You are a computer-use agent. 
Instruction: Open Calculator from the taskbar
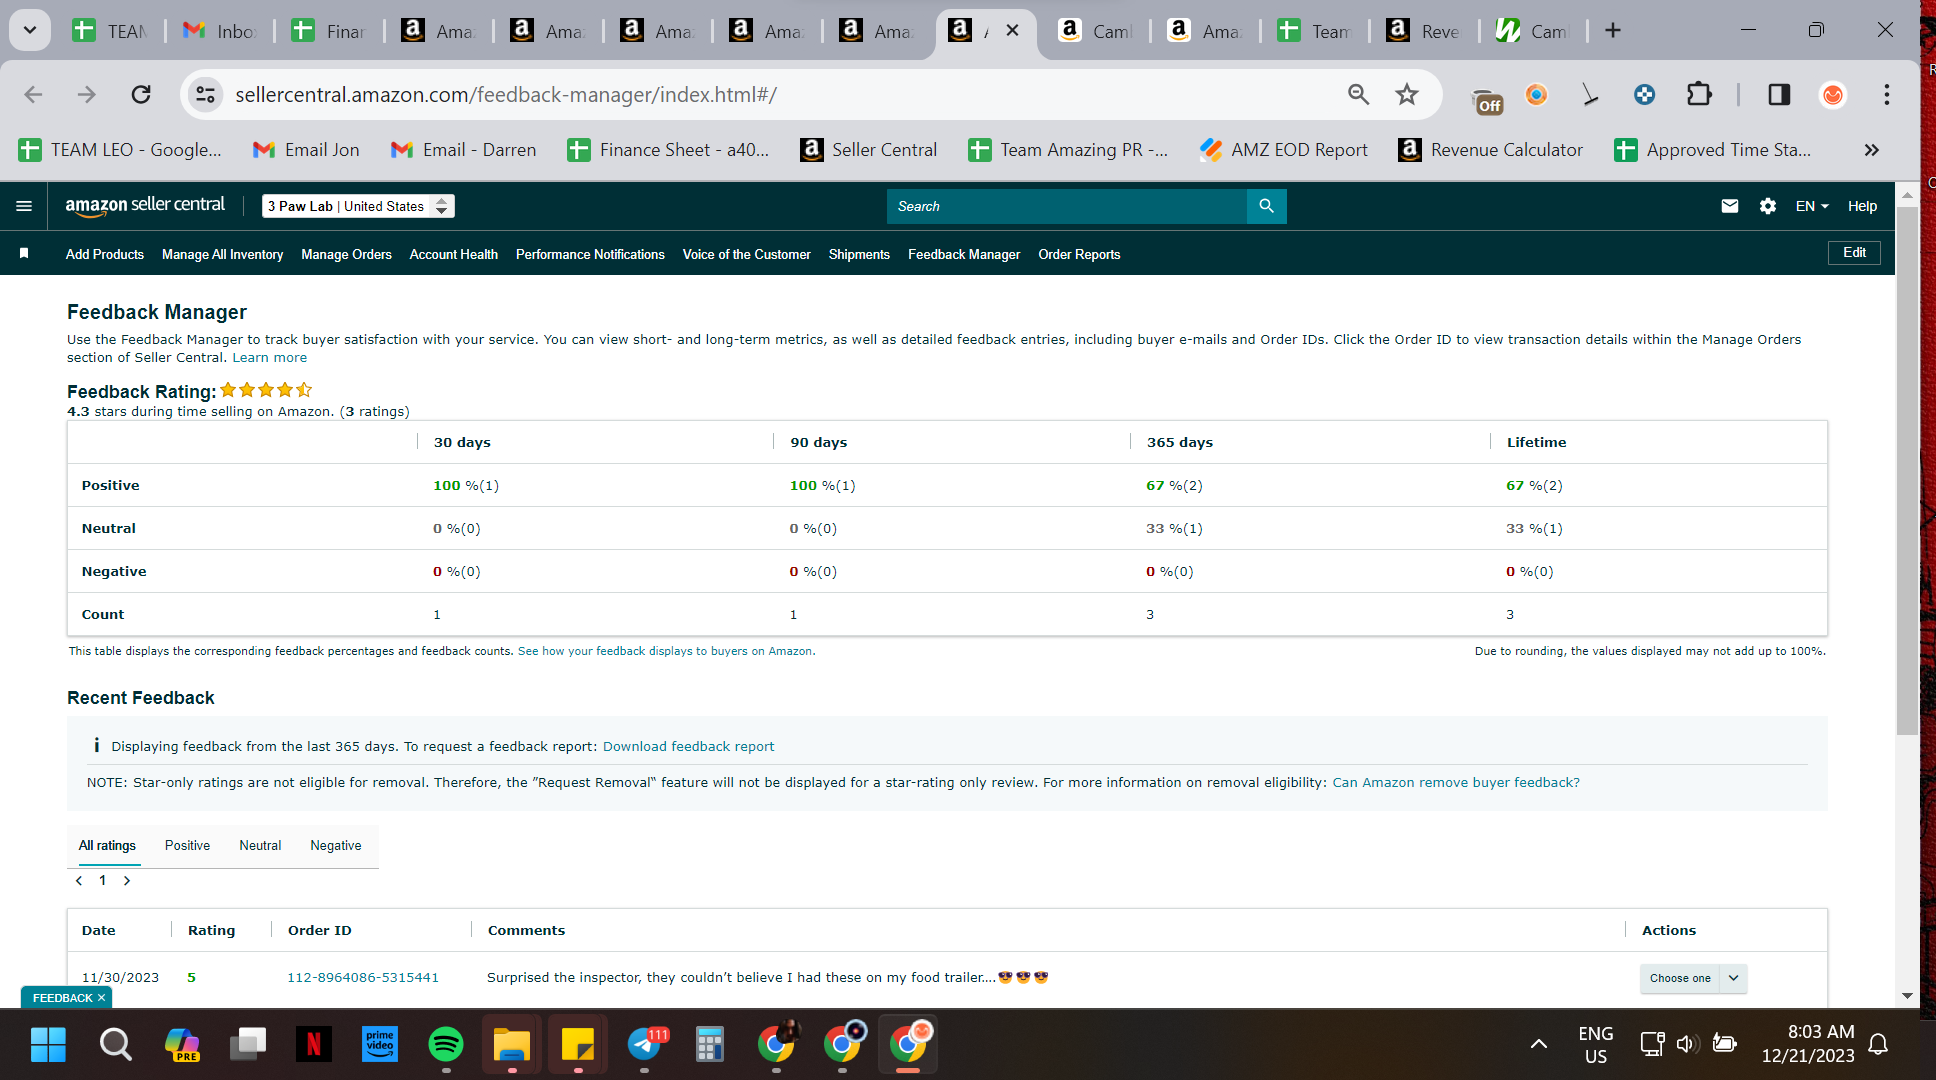coord(710,1045)
